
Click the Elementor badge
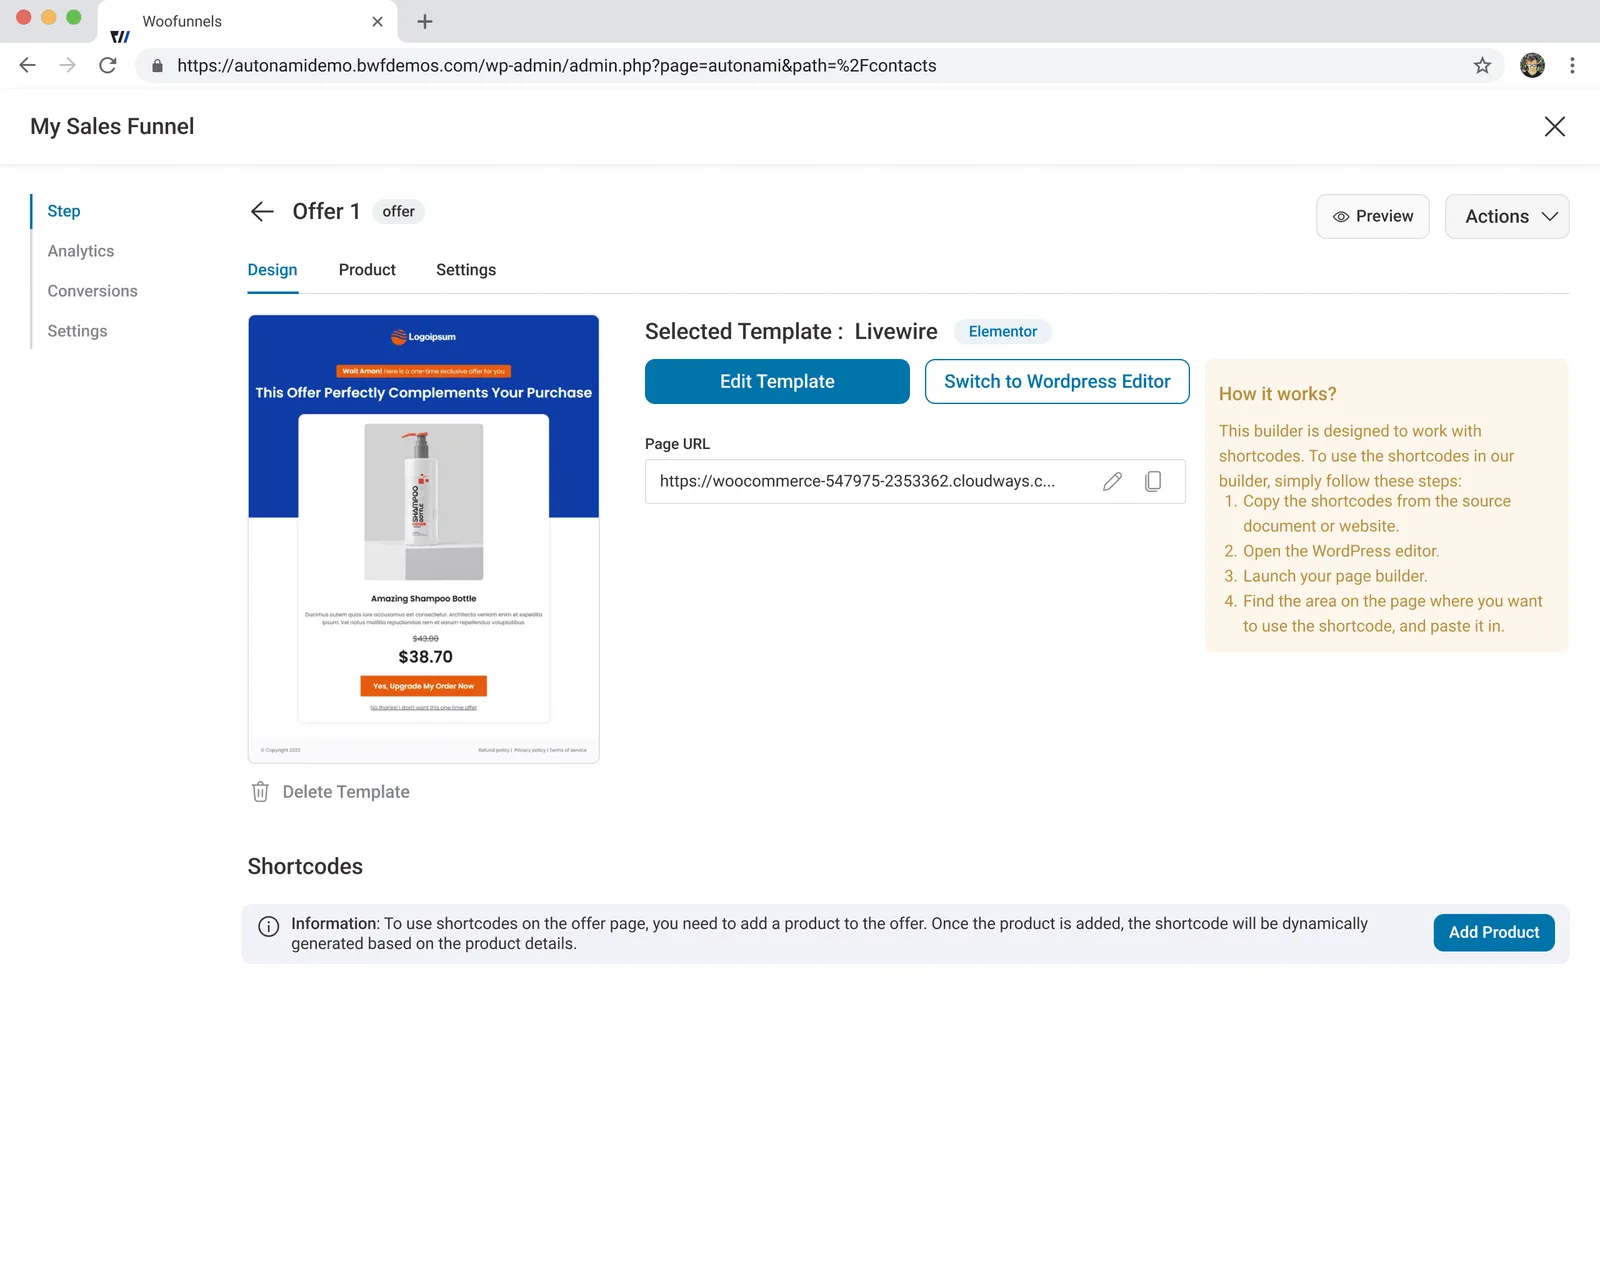(1003, 331)
